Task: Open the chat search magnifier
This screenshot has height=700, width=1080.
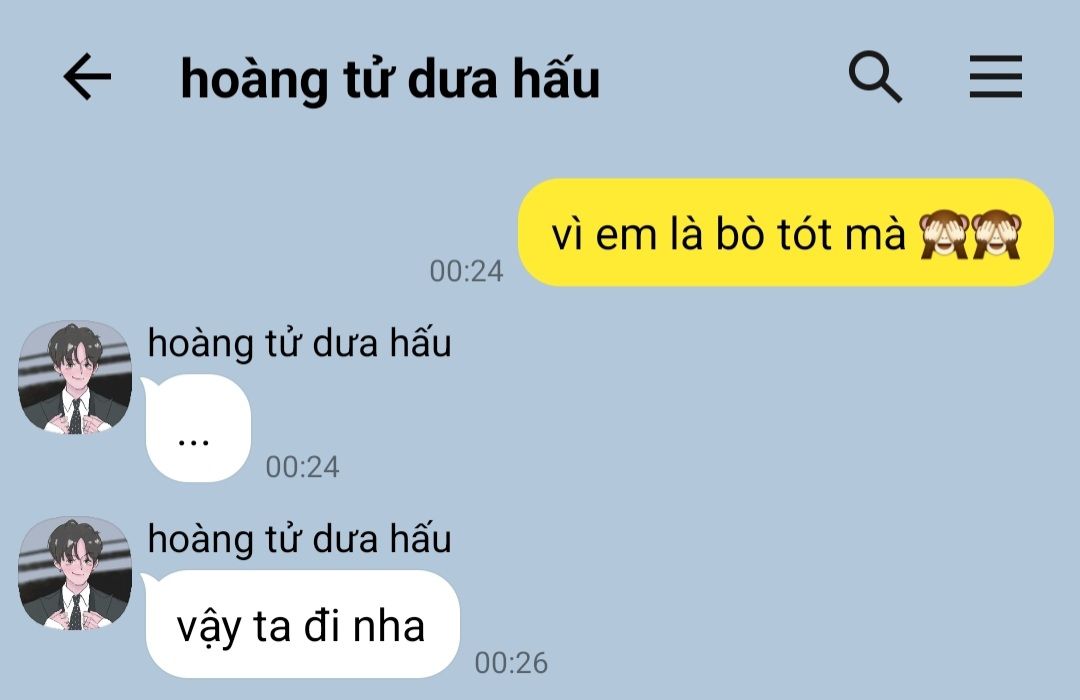Action: tap(875, 76)
